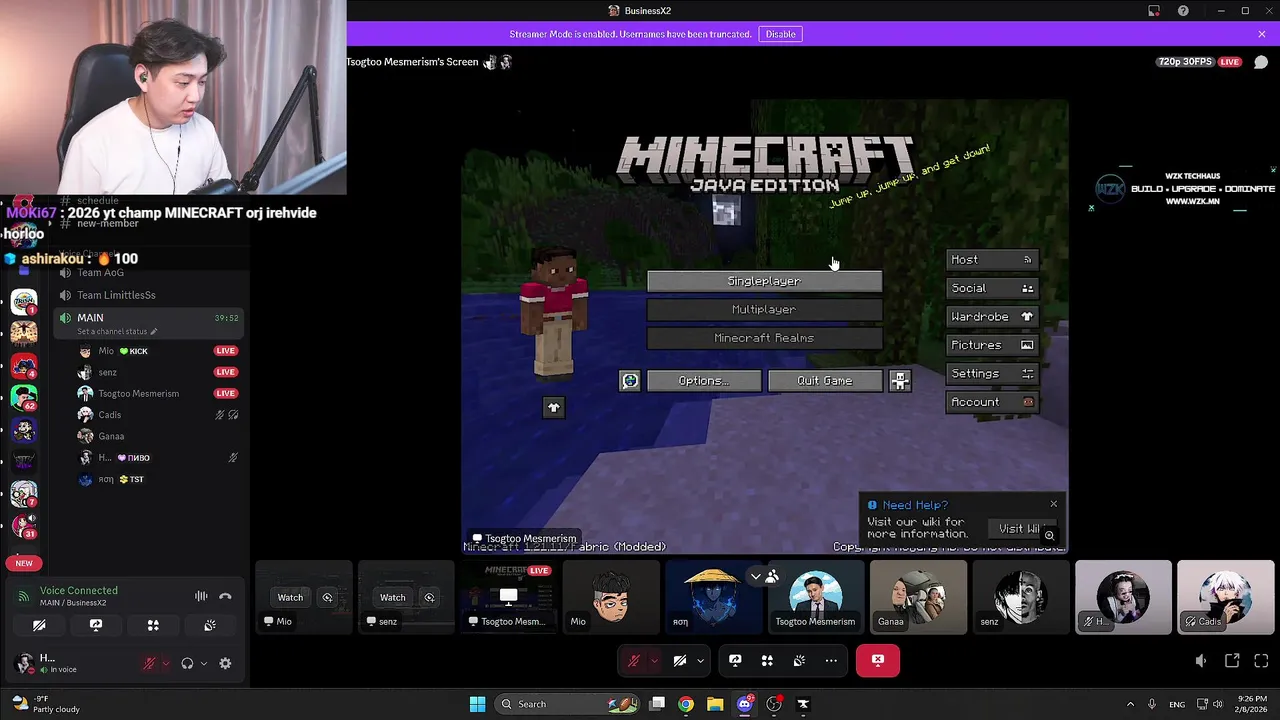Open the soundboard in voice panel
Image resolution: width=1280 pixels, height=720 pixels.
[x=210, y=625]
